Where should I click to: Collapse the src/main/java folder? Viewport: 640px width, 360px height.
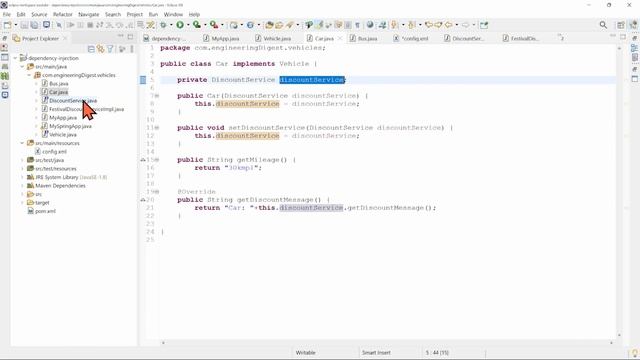22,67
